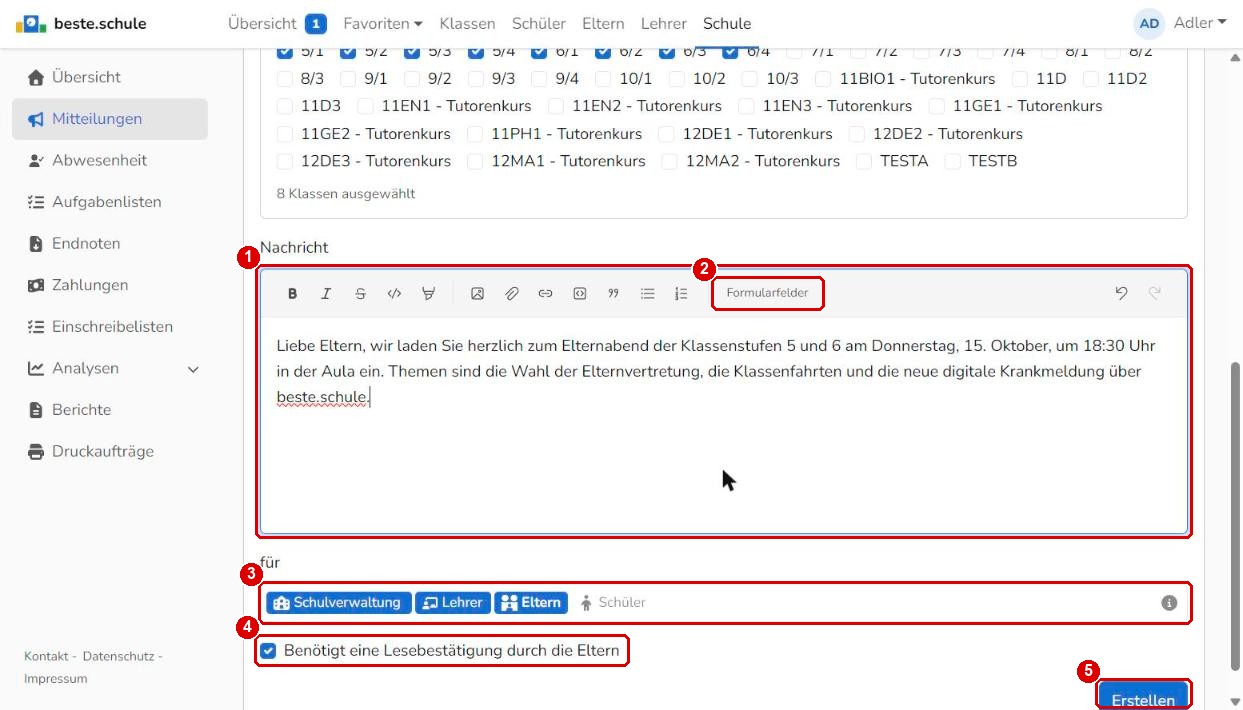Go to the Schüler navigation item
The image size is (1243, 710).
click(539, 23)
